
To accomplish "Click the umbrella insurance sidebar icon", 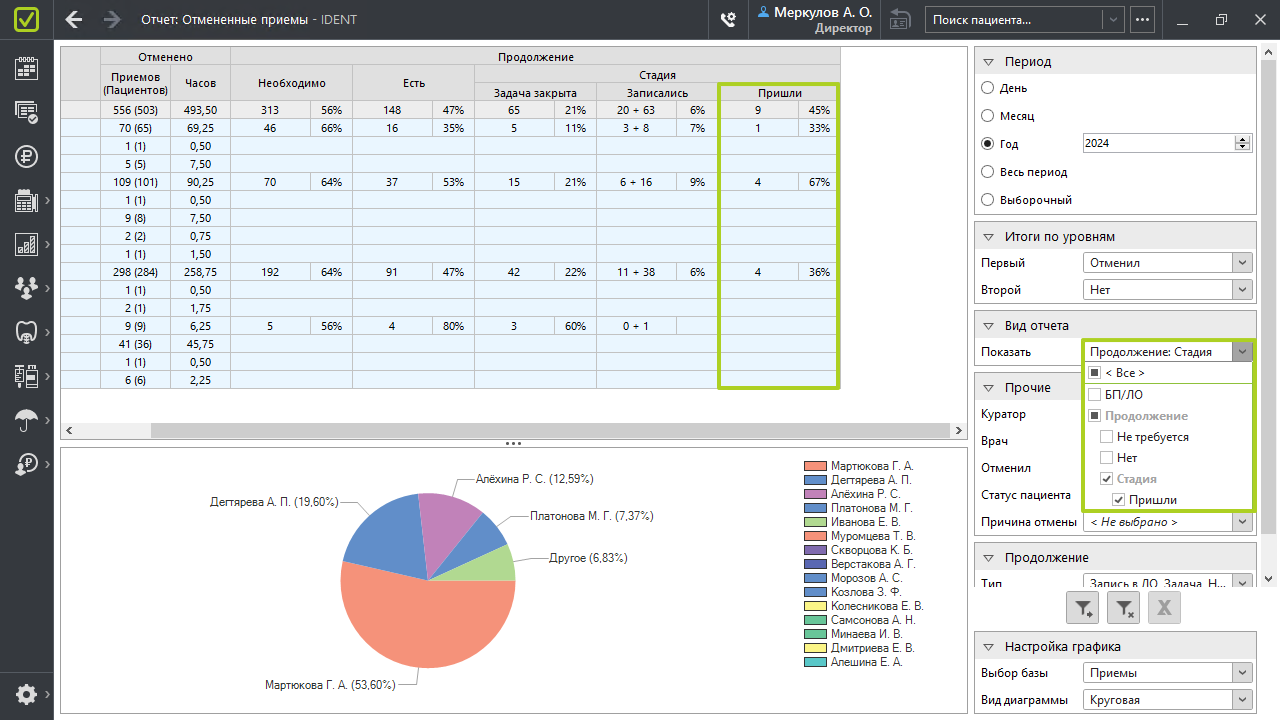I will coord(26,420).
